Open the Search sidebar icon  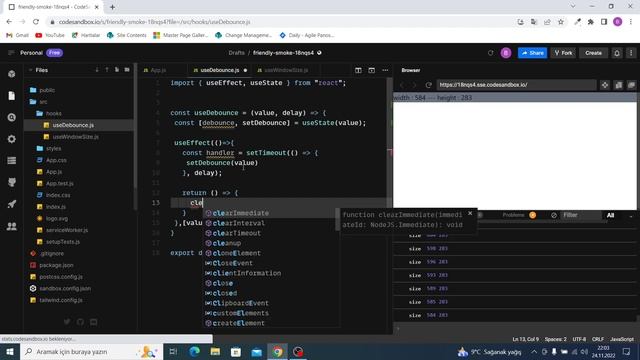coord(11,118)
